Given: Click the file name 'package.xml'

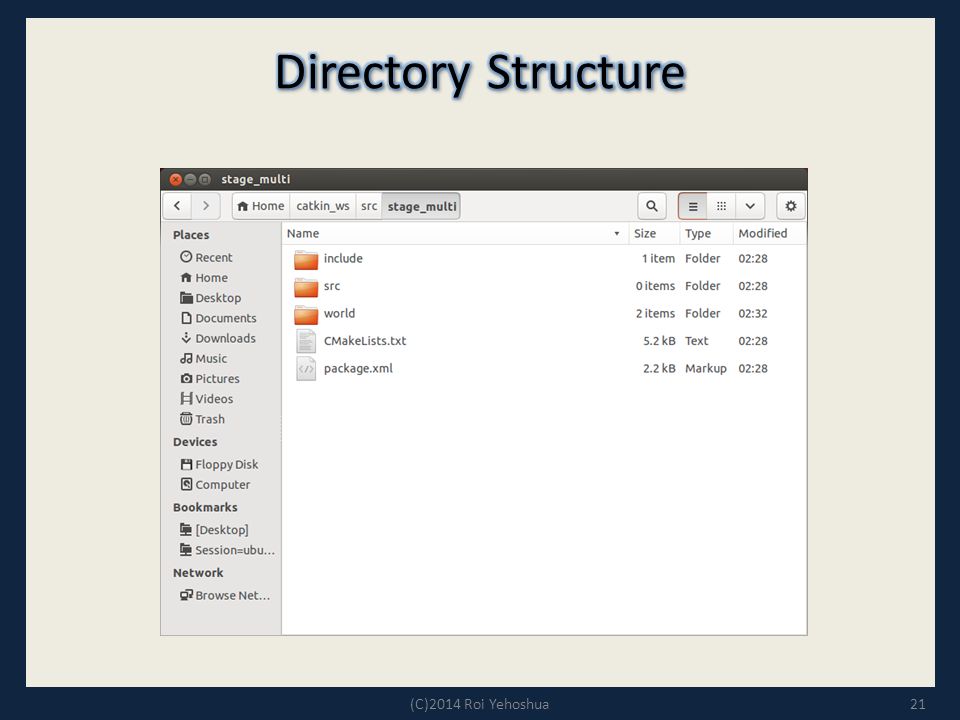Looking at the screenshot, I should pyautogui.click(x=358, y=369).
